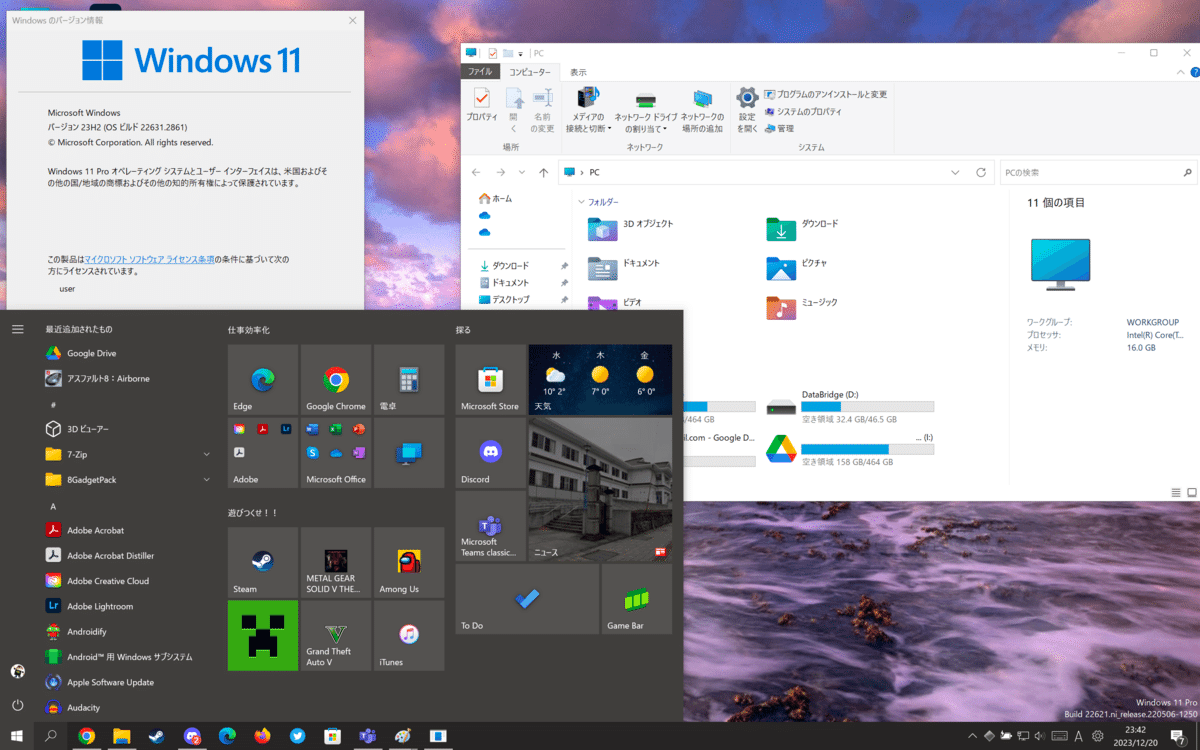Image resolution: width=1200 pixels, height=750 pixels.
Task: Switch Explorer to large icons view toggle
Action: (x=1191, y=493)
